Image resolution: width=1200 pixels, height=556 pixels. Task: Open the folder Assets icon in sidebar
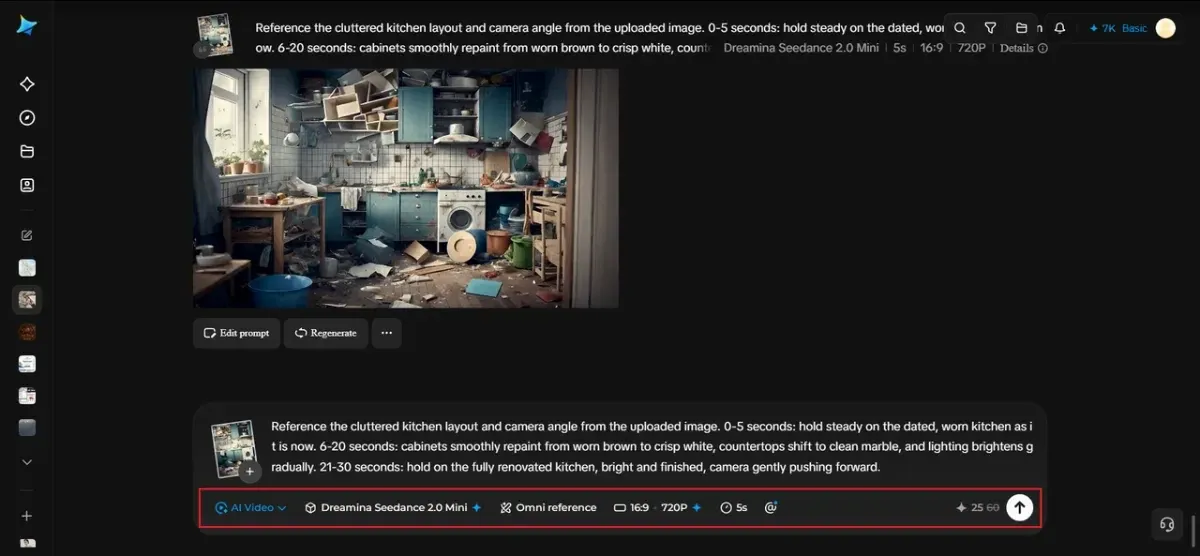(x=27, y=151)
